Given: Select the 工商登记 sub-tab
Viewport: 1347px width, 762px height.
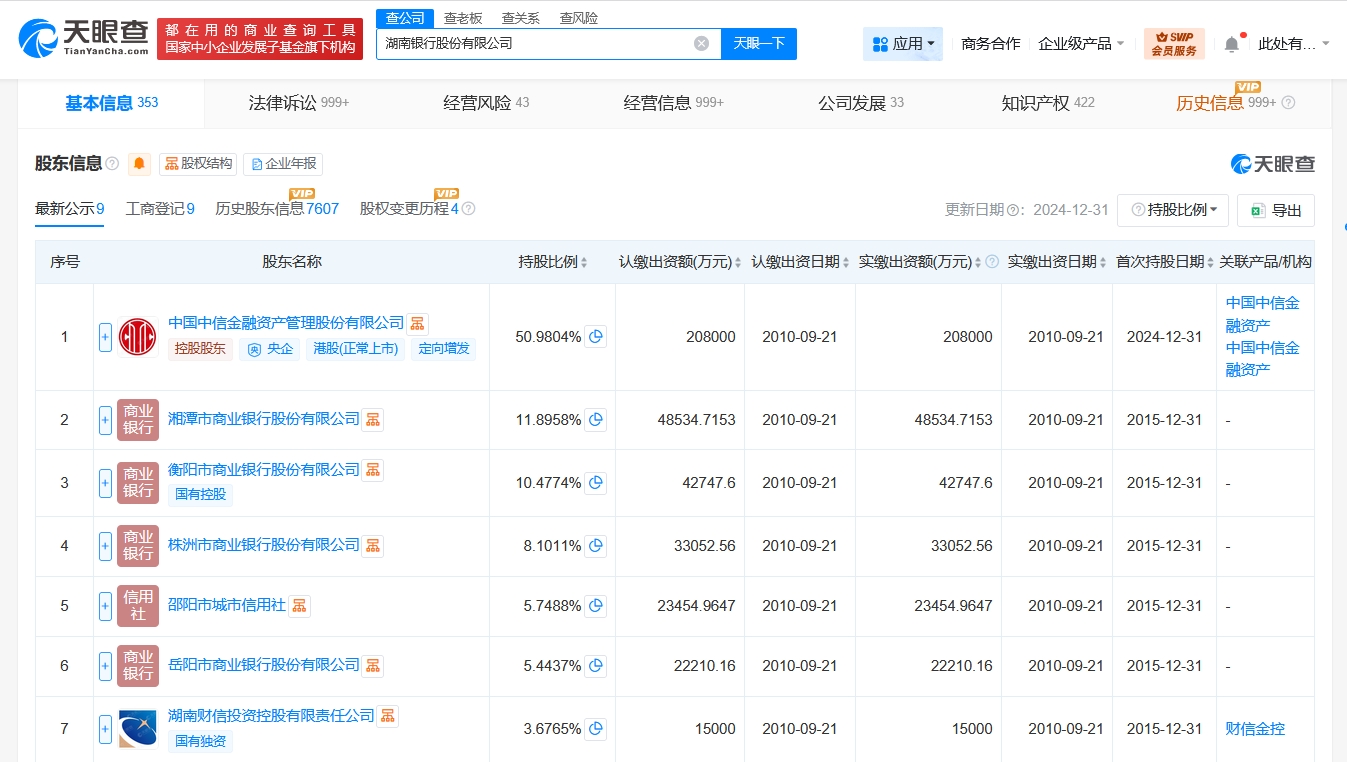Looking at the screenshot, I should click(159, 209).
